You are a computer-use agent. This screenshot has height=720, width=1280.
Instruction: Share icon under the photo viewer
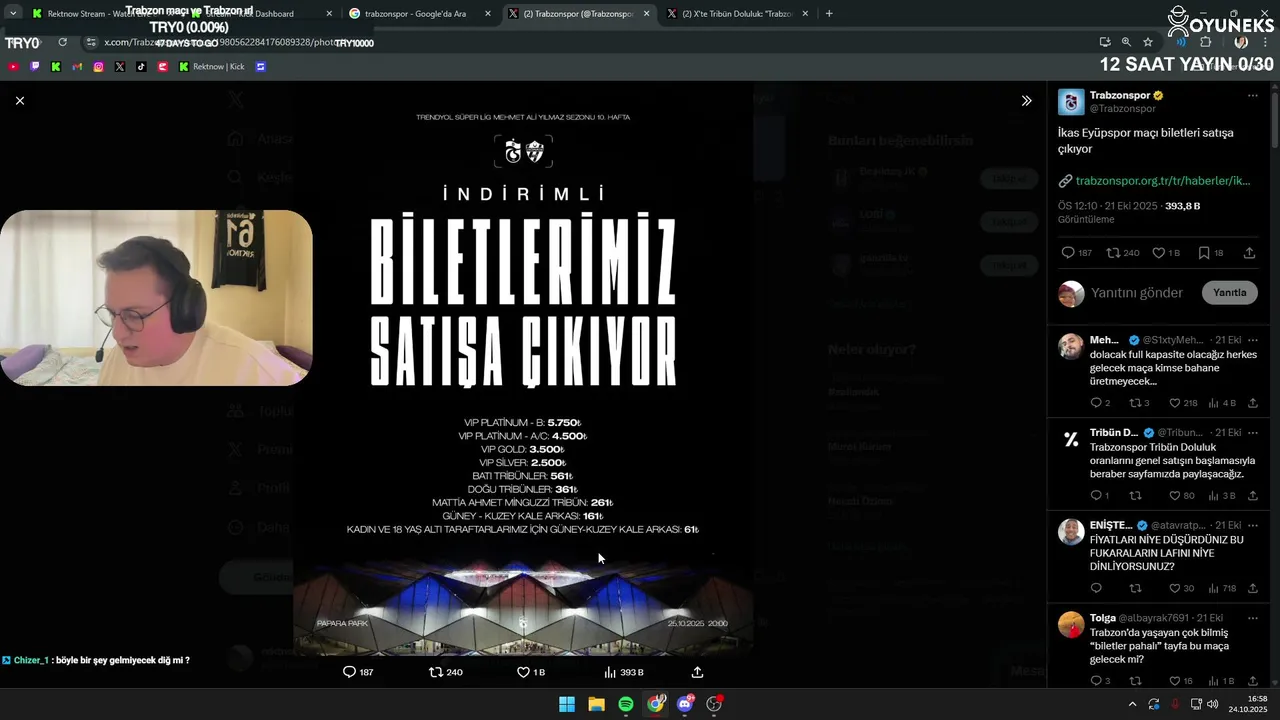tap(697, 672)
